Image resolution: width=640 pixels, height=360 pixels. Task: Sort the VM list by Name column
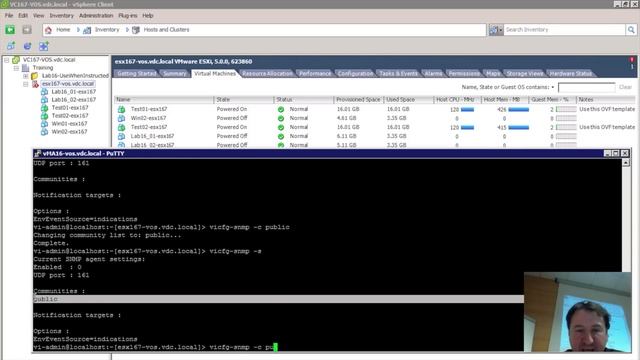point(164,100)
